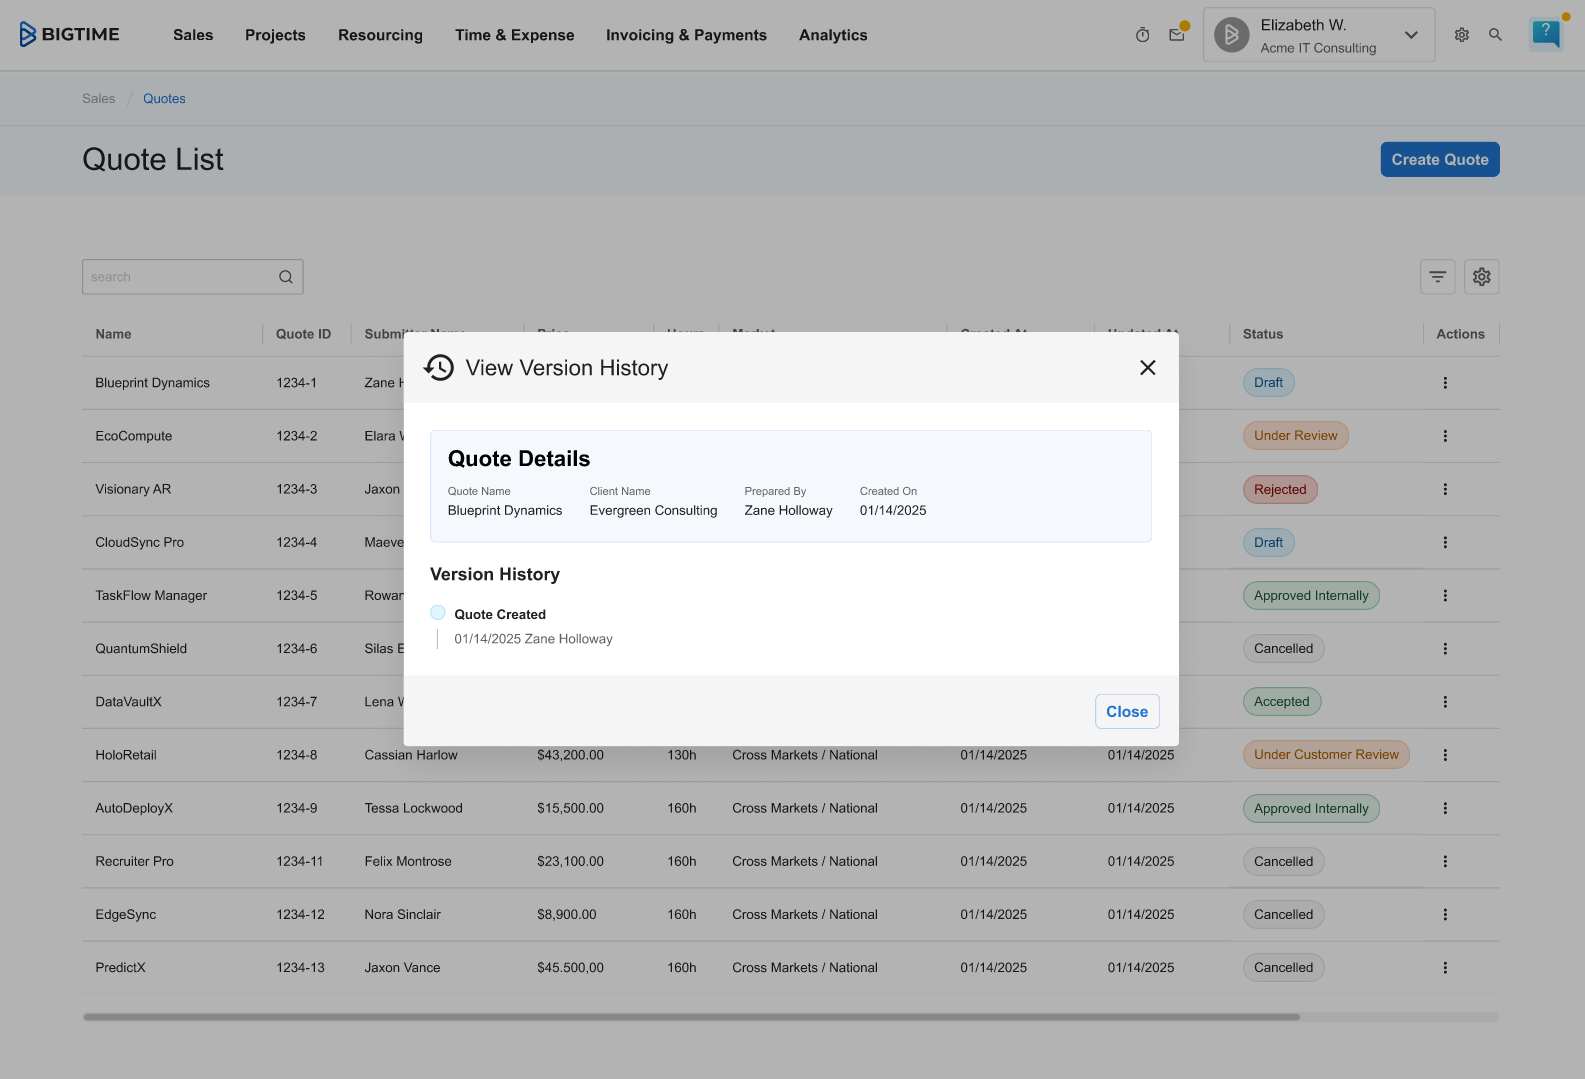1585x1079 pixels.
Task: Click the BigTime logo
Action: tap(70, 35)
